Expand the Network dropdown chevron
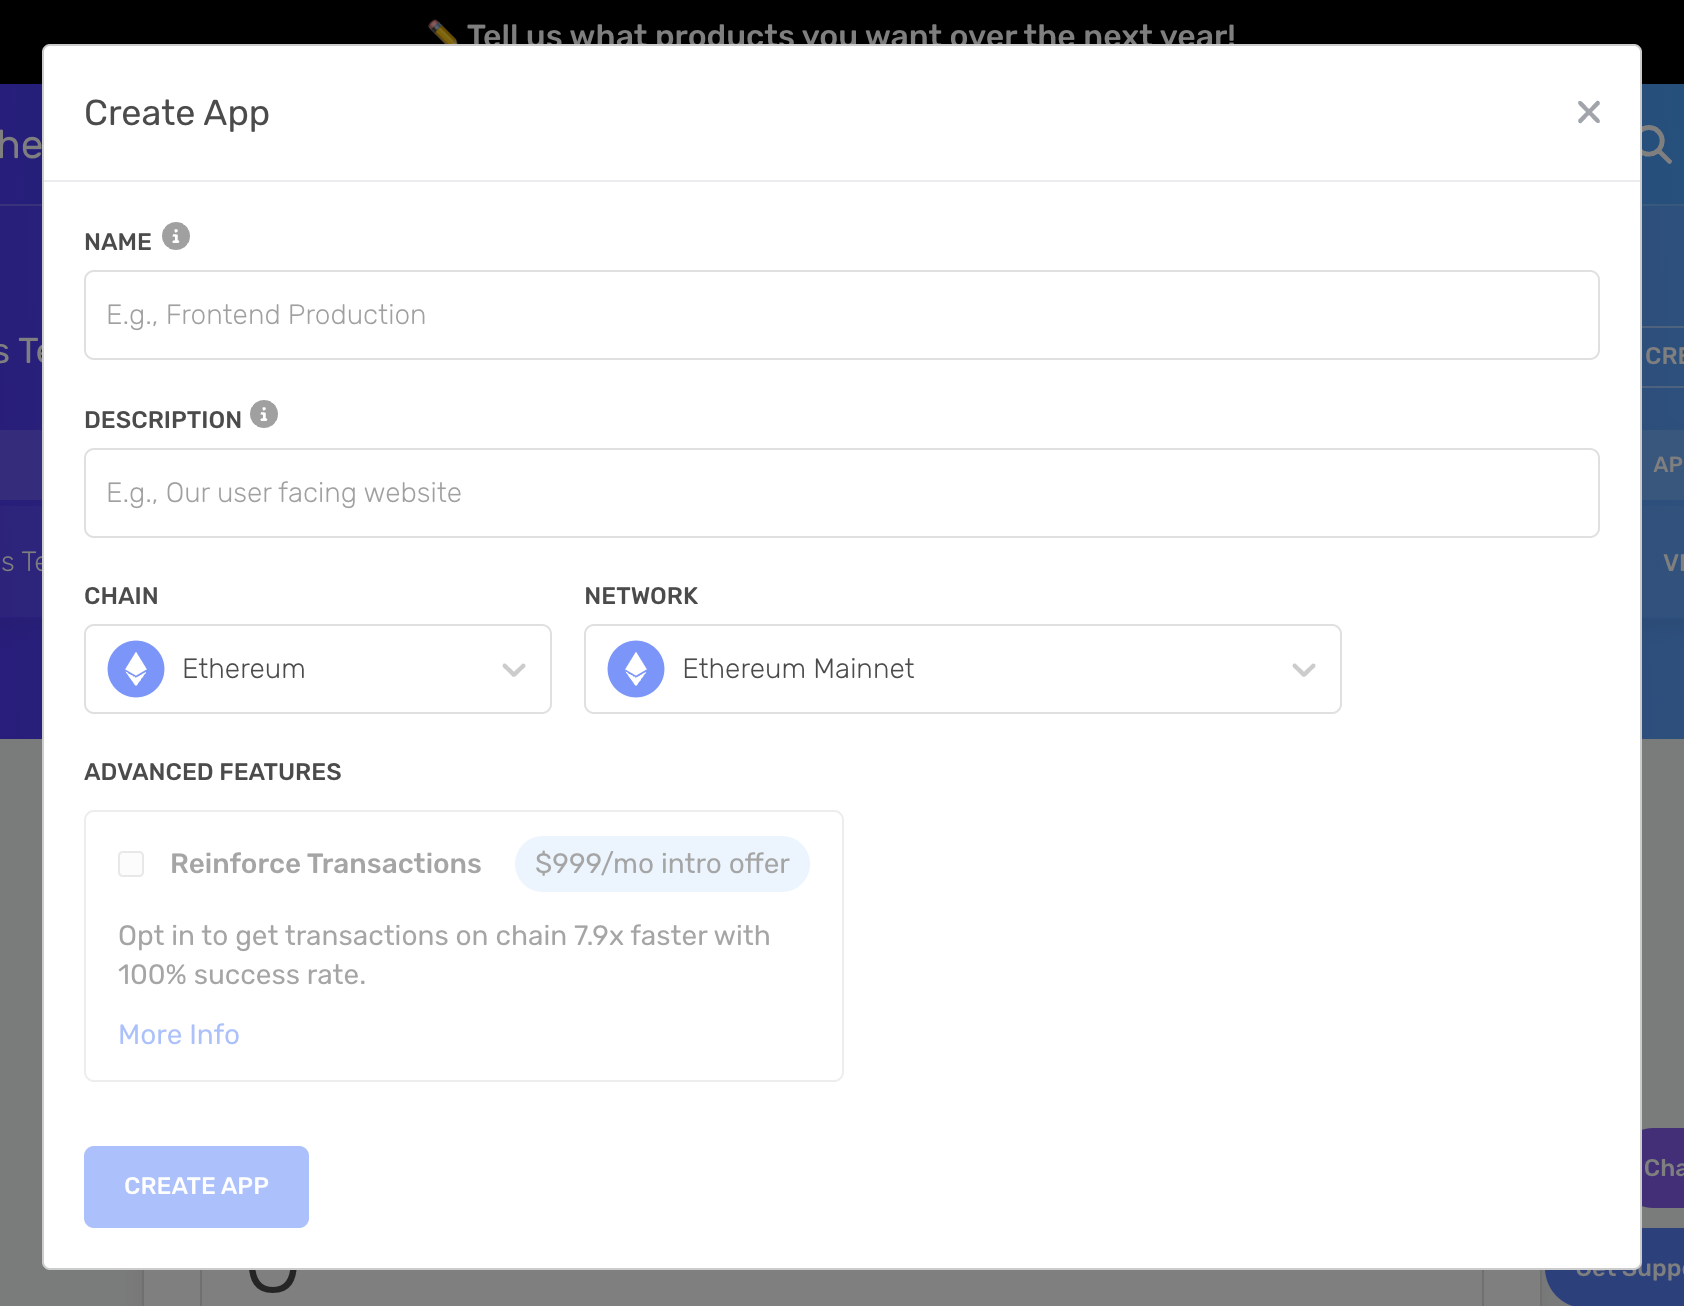Viewport: 1684px width, 1306px height. 1303,670
